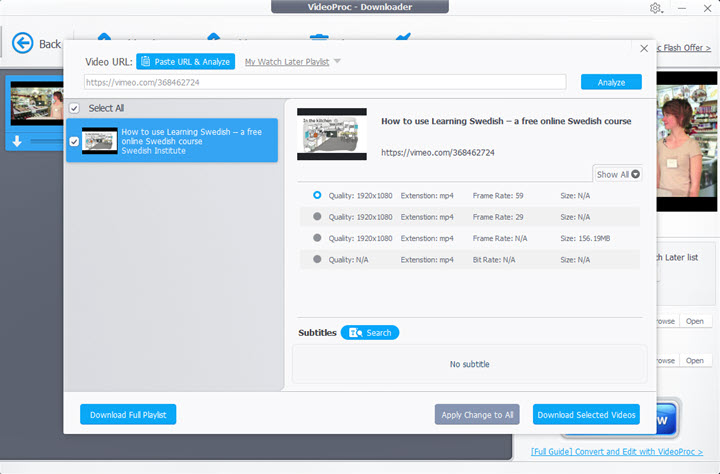Close the video URL dialog
The image size is (720, 474).
pos(644,49)
